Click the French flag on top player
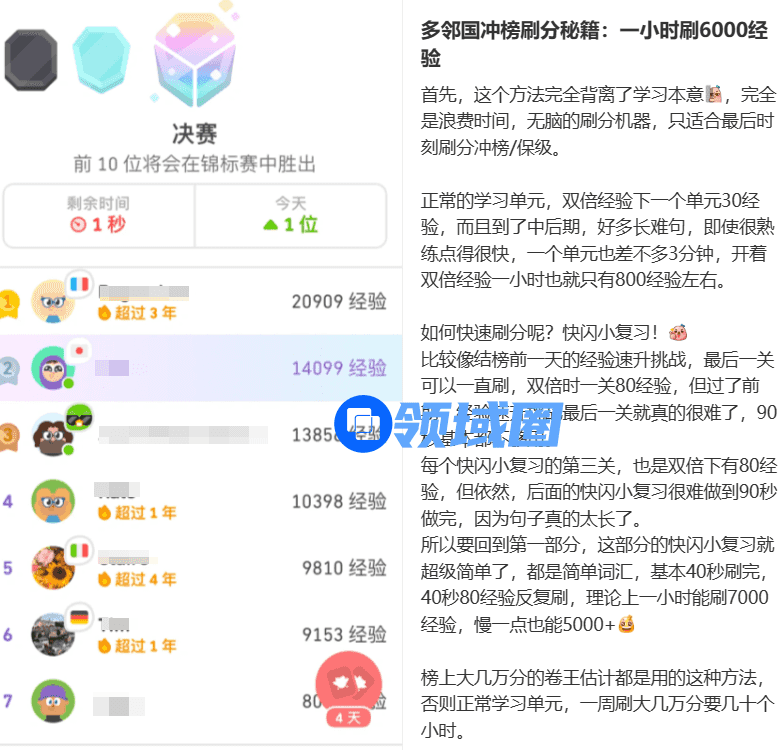Screen dimensions: 781x750 click(80, 284)
